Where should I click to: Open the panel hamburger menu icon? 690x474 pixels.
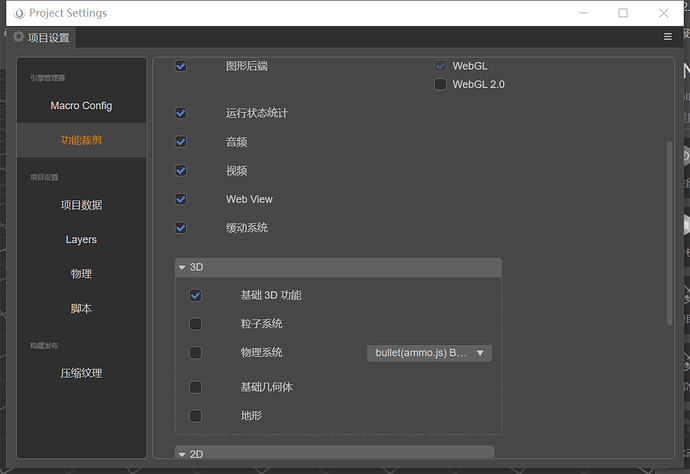tap(667, 37)
